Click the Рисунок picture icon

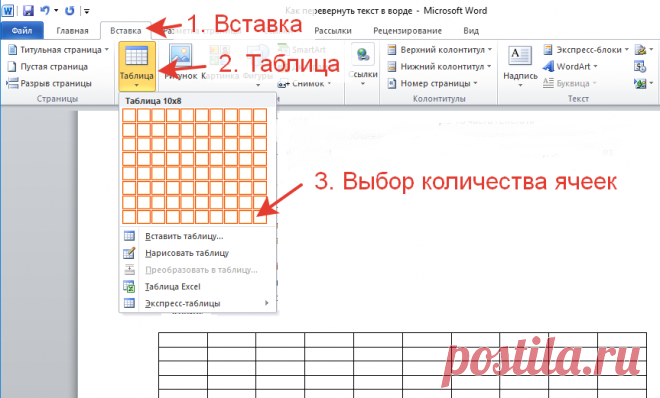pos(181,55)
